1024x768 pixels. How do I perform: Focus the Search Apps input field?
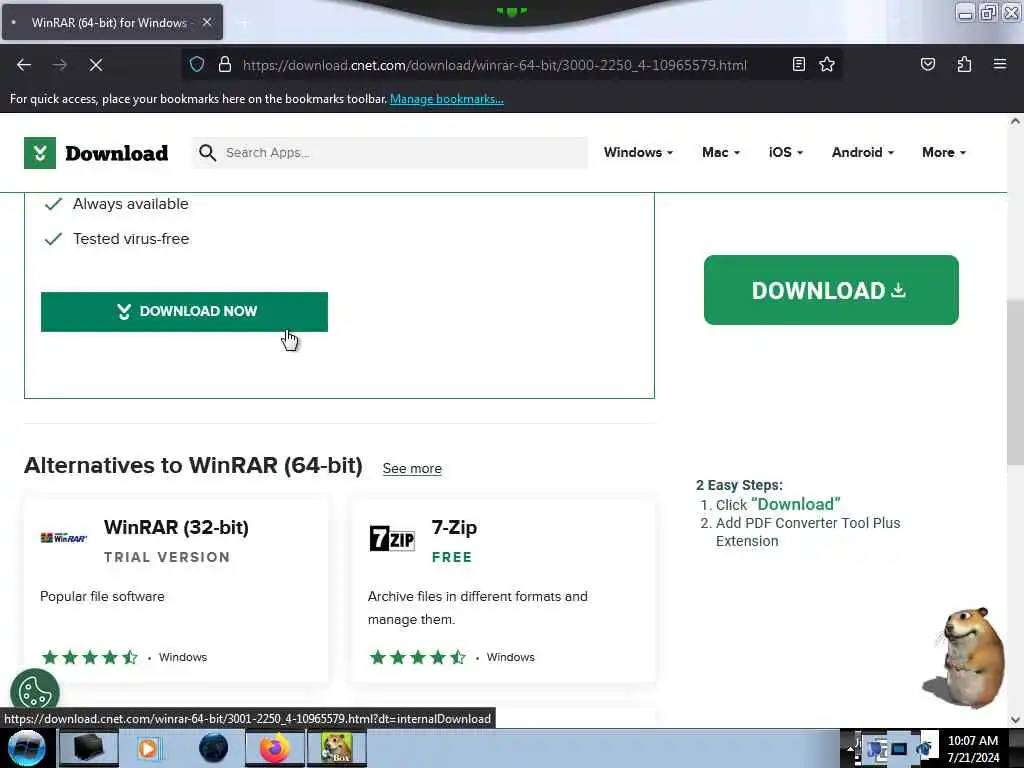(x=390, y=153)
